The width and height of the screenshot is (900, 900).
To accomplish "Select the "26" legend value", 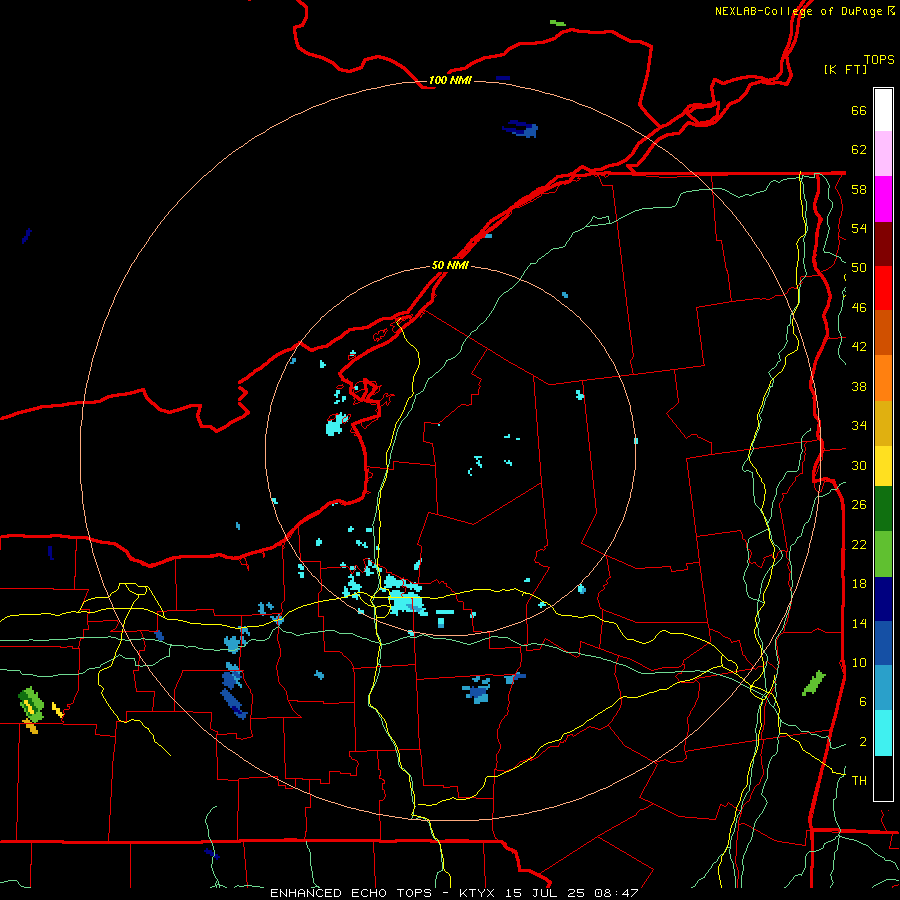I will 859,505.
